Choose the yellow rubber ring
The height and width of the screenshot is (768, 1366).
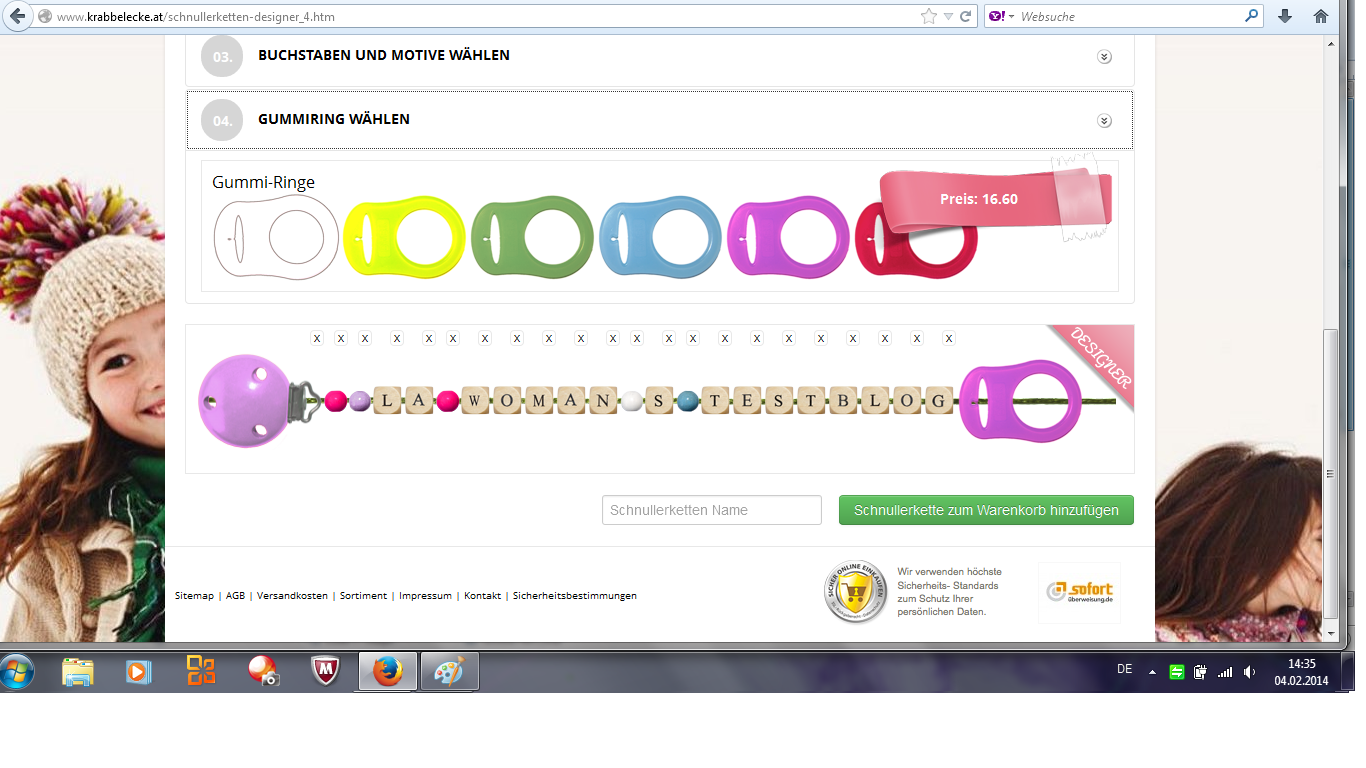404,237
